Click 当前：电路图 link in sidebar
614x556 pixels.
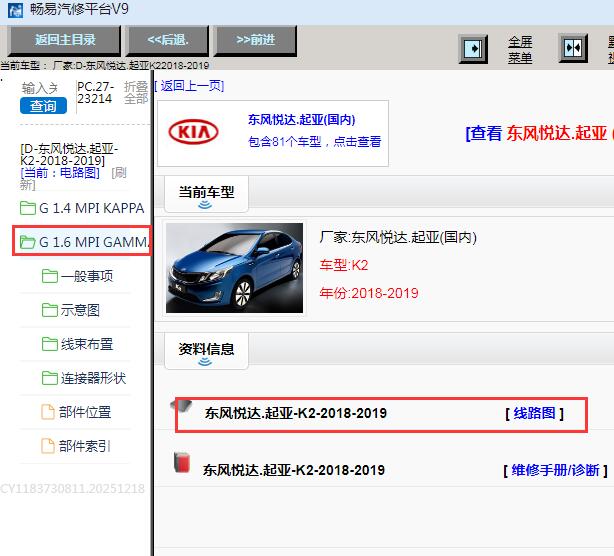click(x=60, y=172)
